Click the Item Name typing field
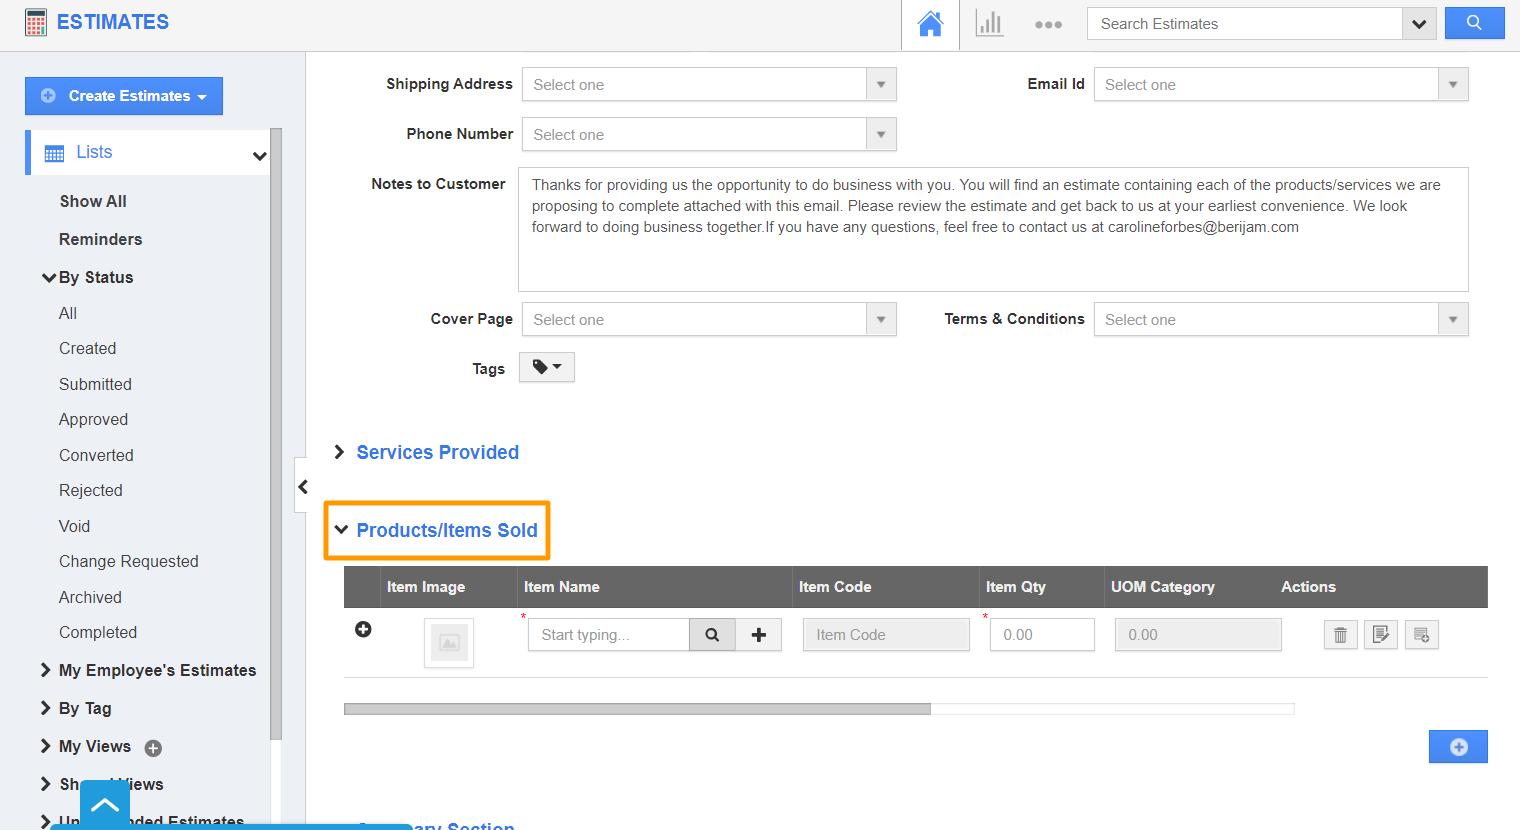1520x830 pixels. [x=608, y=634]
